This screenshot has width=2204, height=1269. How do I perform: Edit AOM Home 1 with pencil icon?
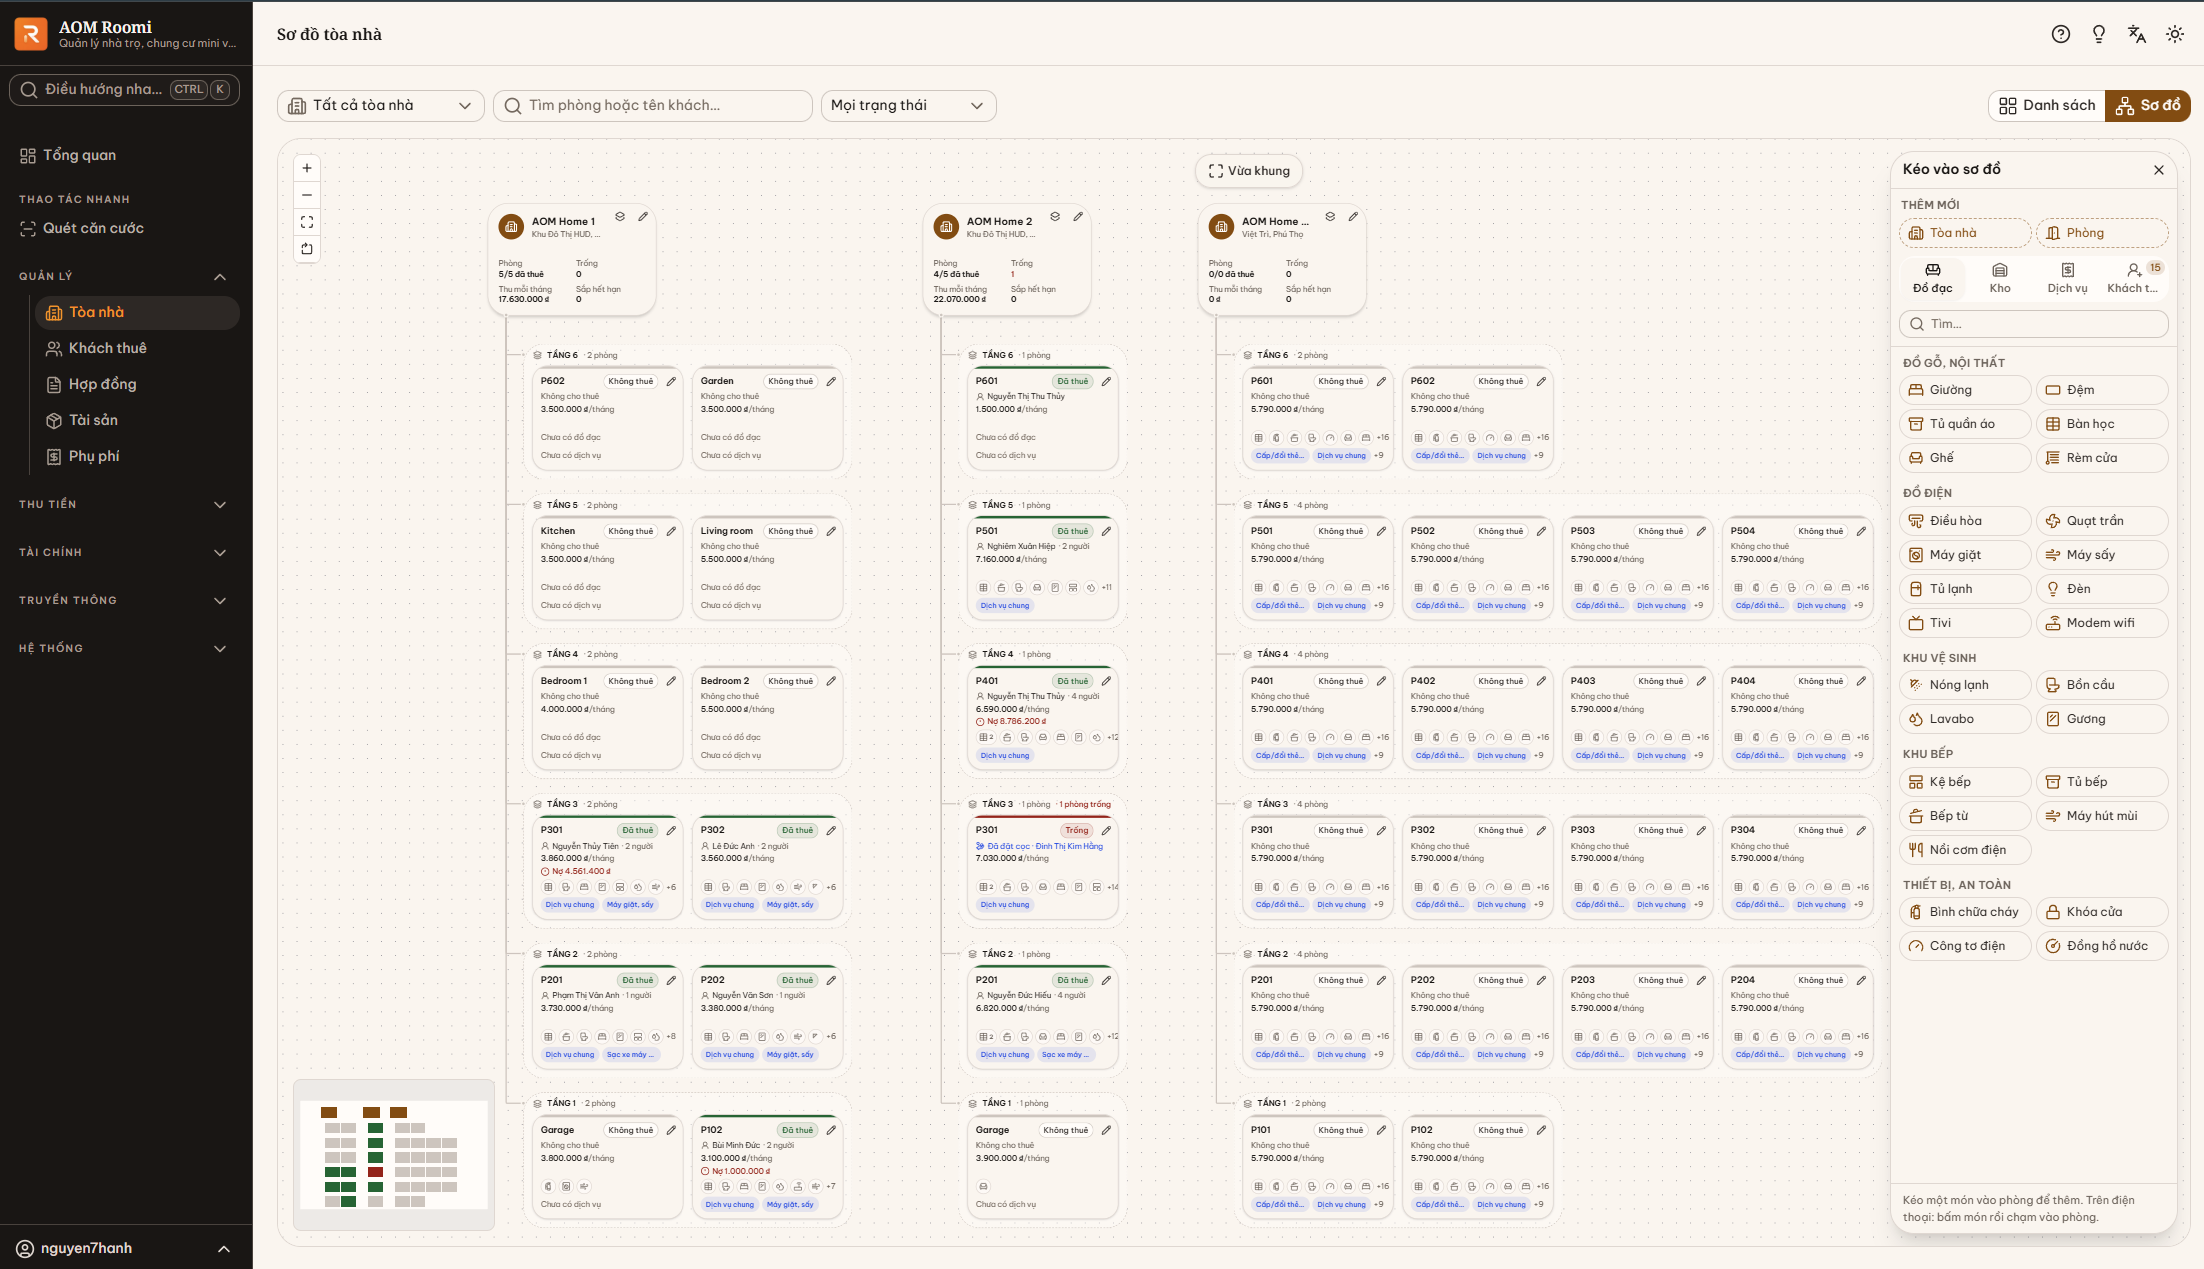[x=643, y=216]
